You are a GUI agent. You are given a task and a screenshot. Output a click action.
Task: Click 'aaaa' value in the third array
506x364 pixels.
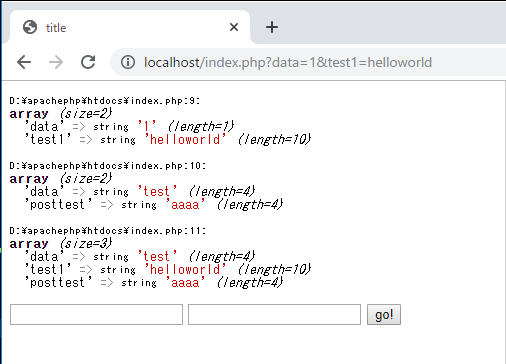coord(185,283)
